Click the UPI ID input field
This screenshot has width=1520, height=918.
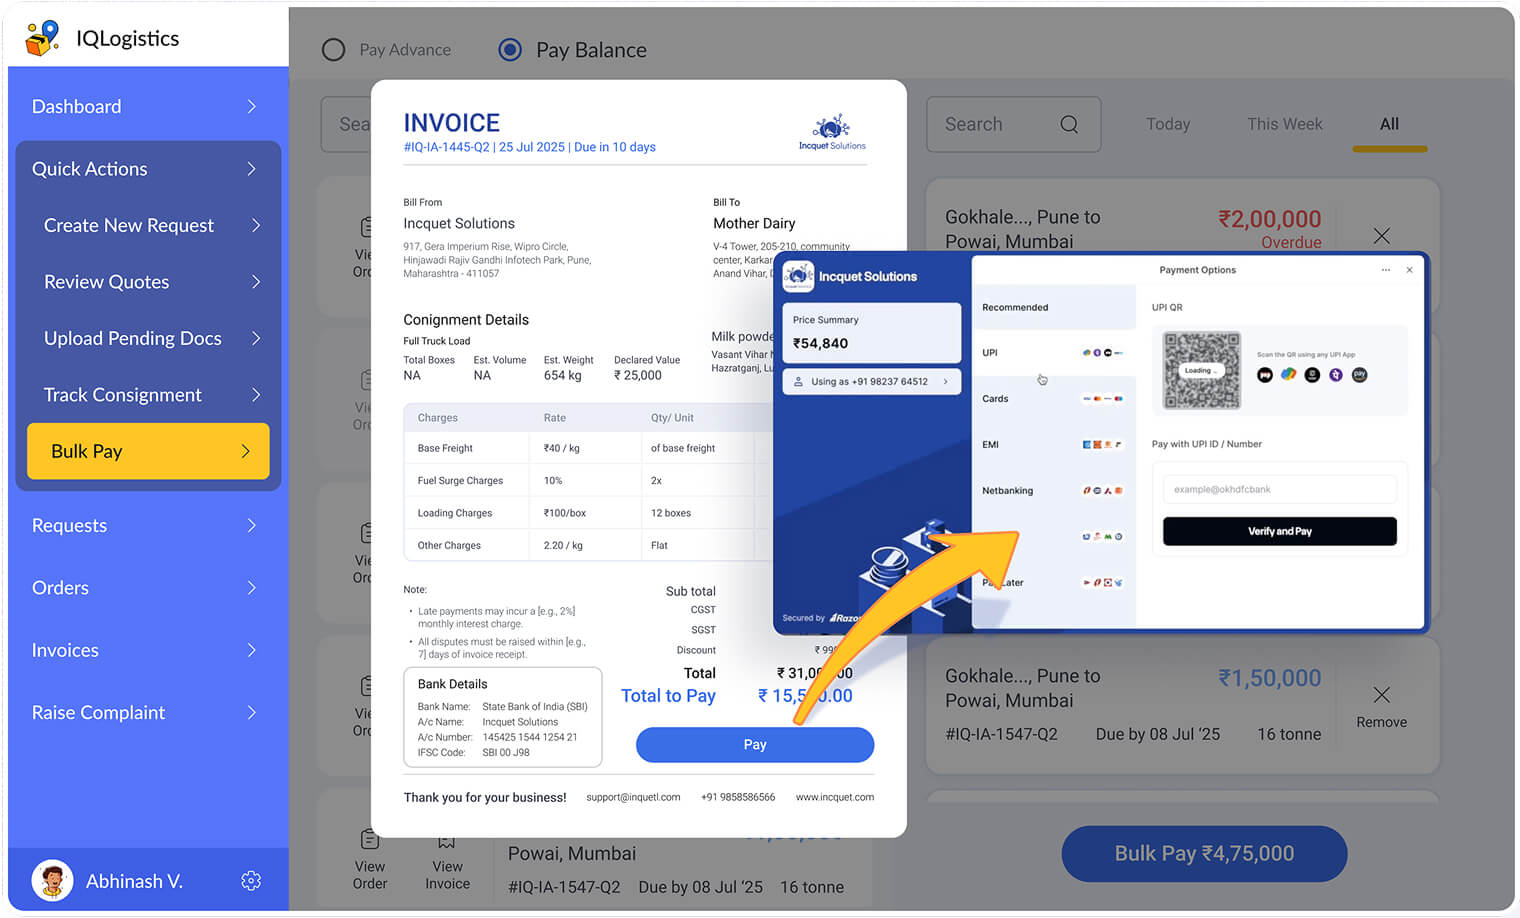pyautogui.click(x=1279, y=488)
